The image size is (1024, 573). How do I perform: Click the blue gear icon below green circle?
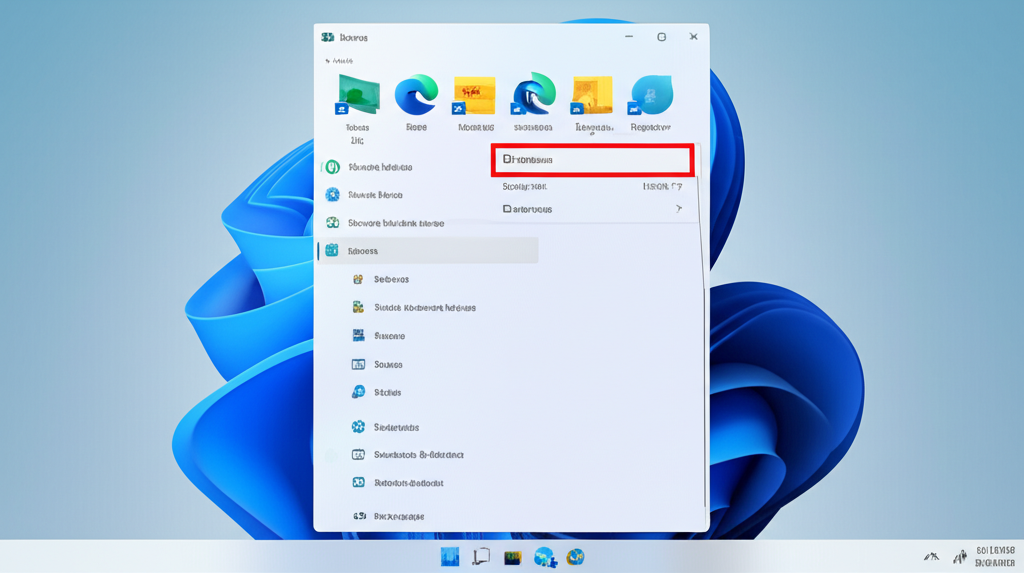tap(332, 195)
